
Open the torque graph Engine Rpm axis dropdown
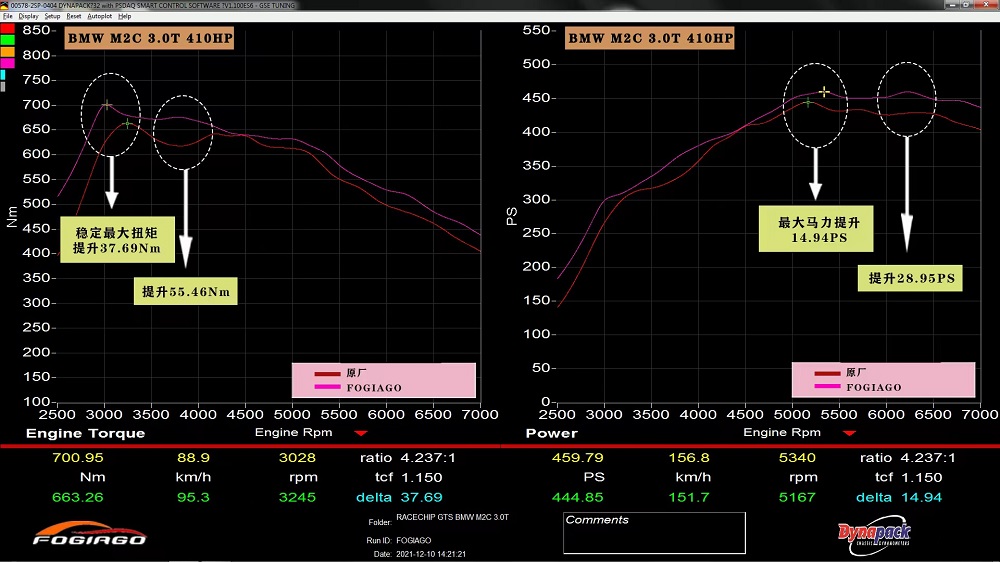tap(361, 433)
